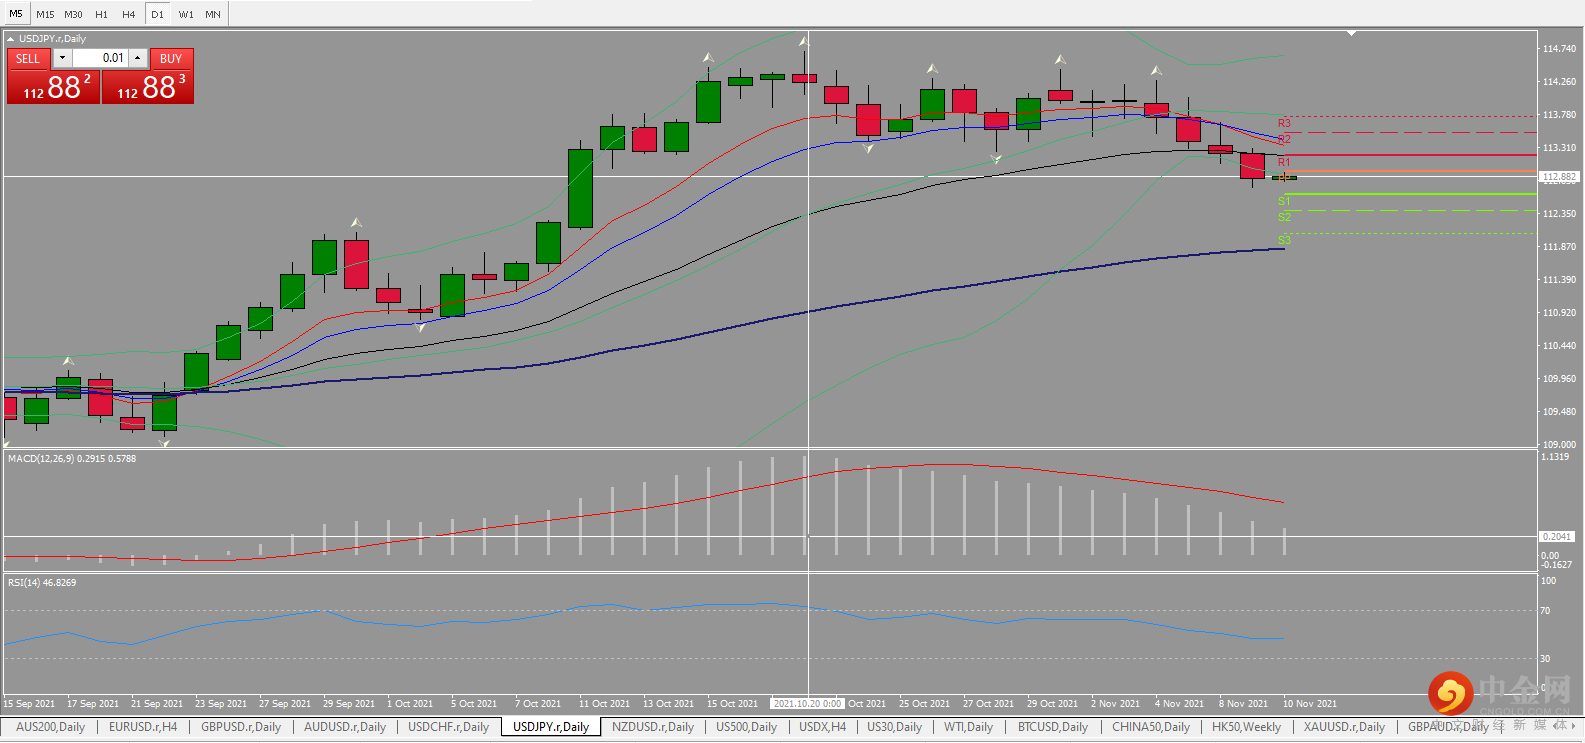Open the XAUUSD.r,Daily chart tab
The image size is (1585, 743).
pyautogui.click(x=1344, y=727)
